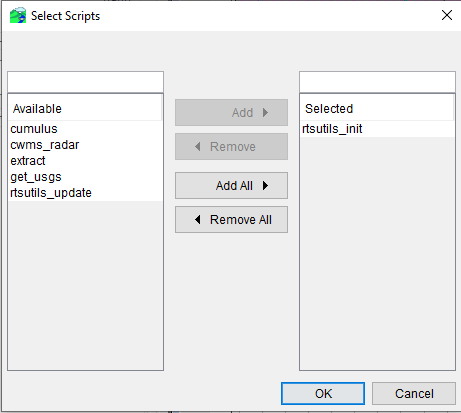461x413 pixels.
Task: Select rtsutils_init in the Selected list
Action: (x=377, y=129)
